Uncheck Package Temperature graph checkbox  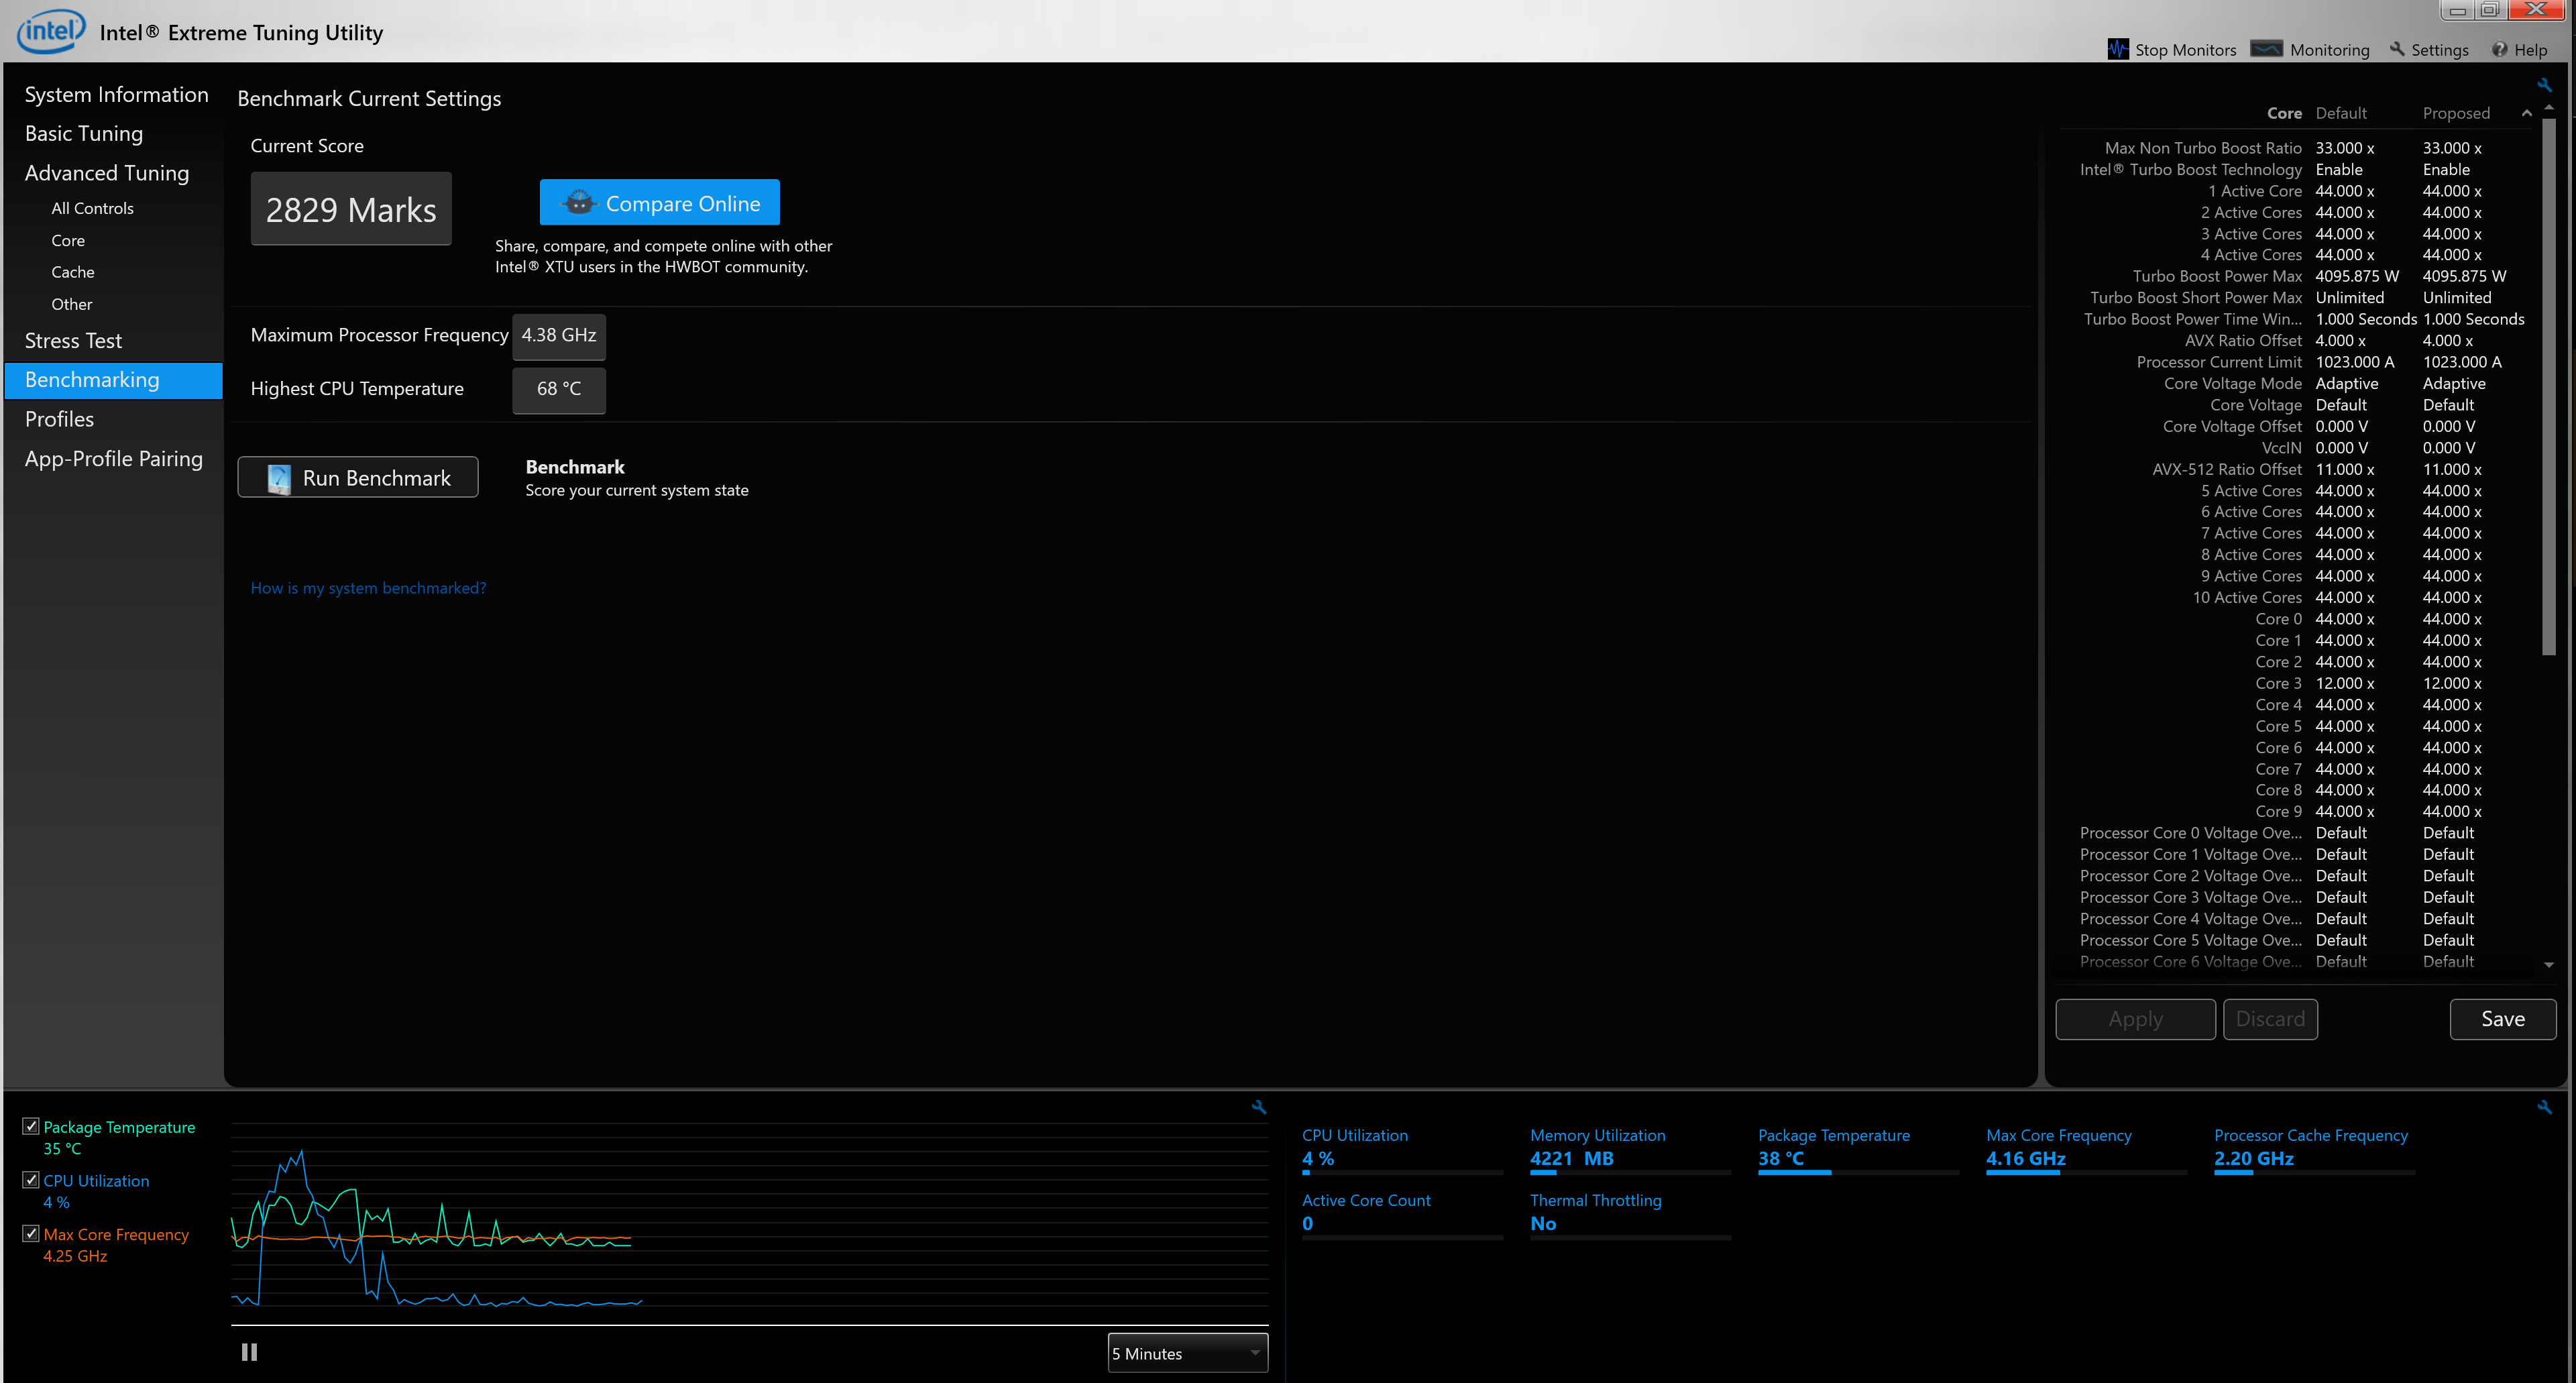click(31, 1126)
